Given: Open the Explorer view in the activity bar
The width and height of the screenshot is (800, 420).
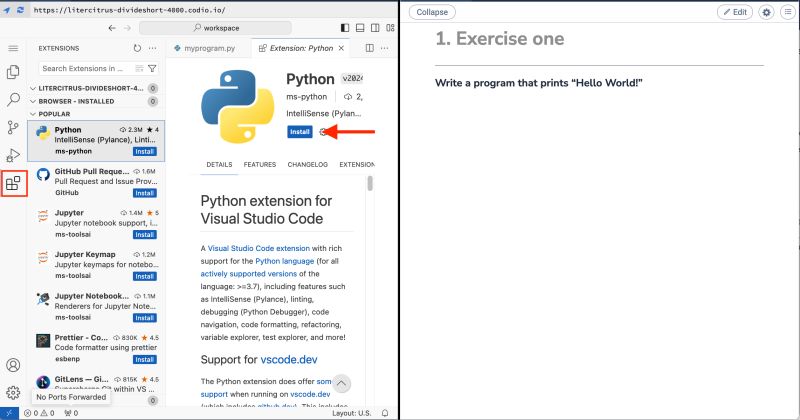Looking at the screenshot, I should [13, 72].
